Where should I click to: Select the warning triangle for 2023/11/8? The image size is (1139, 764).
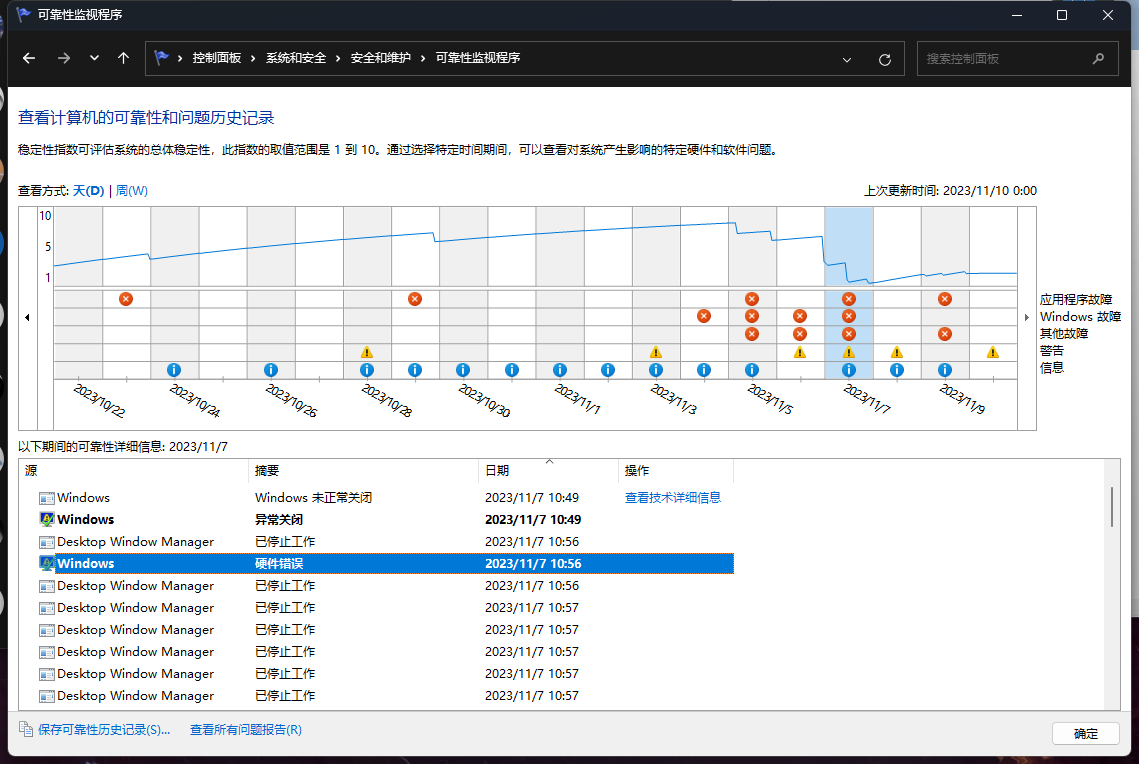[x=897, y=352]
